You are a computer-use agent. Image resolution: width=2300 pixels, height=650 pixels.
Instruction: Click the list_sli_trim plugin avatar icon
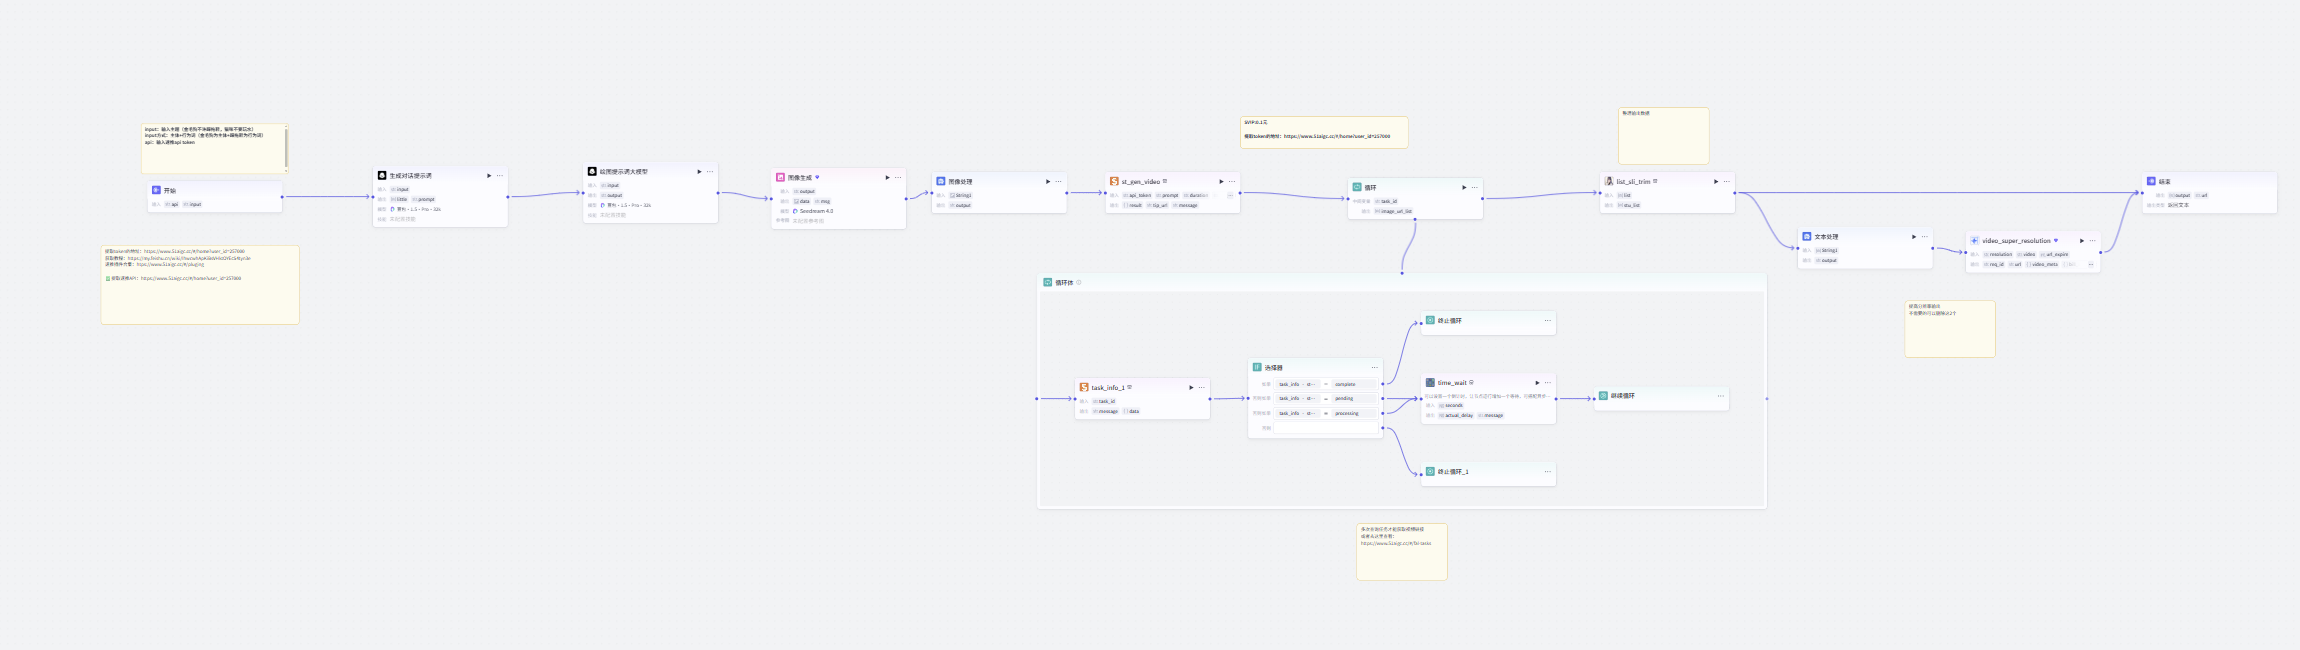1609,181
